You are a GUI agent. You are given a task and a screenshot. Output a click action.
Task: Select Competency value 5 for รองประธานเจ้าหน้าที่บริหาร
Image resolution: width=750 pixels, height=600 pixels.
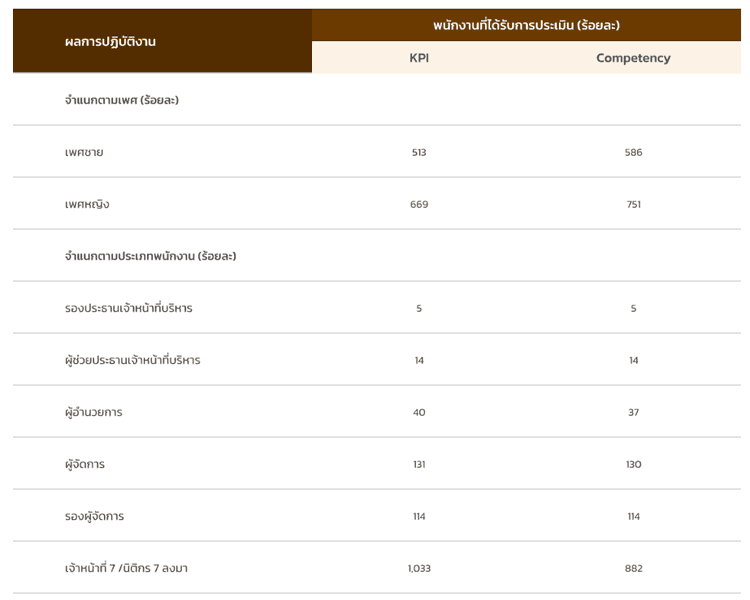tap(633, 309)
